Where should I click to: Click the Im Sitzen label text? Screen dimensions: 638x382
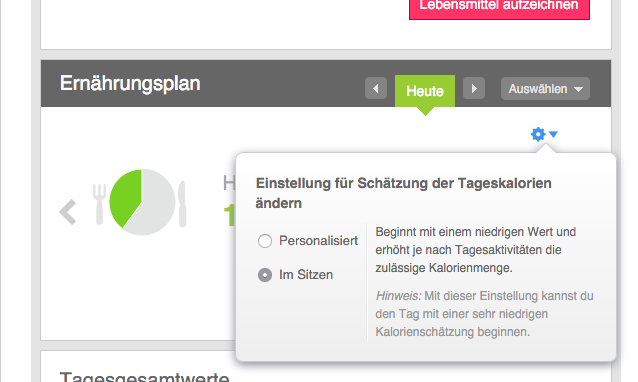pos(306,275)
